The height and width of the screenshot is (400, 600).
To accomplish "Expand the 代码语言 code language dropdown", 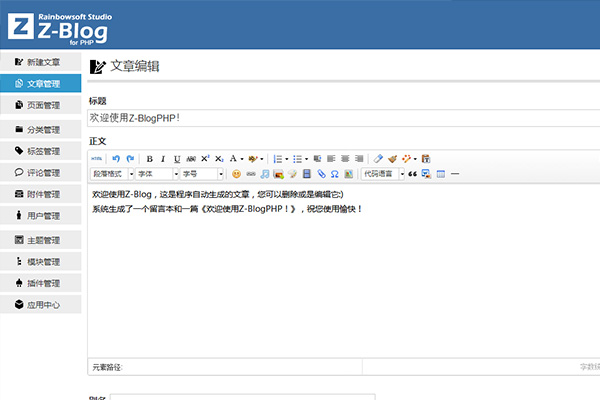I will [x=382, y=173].
